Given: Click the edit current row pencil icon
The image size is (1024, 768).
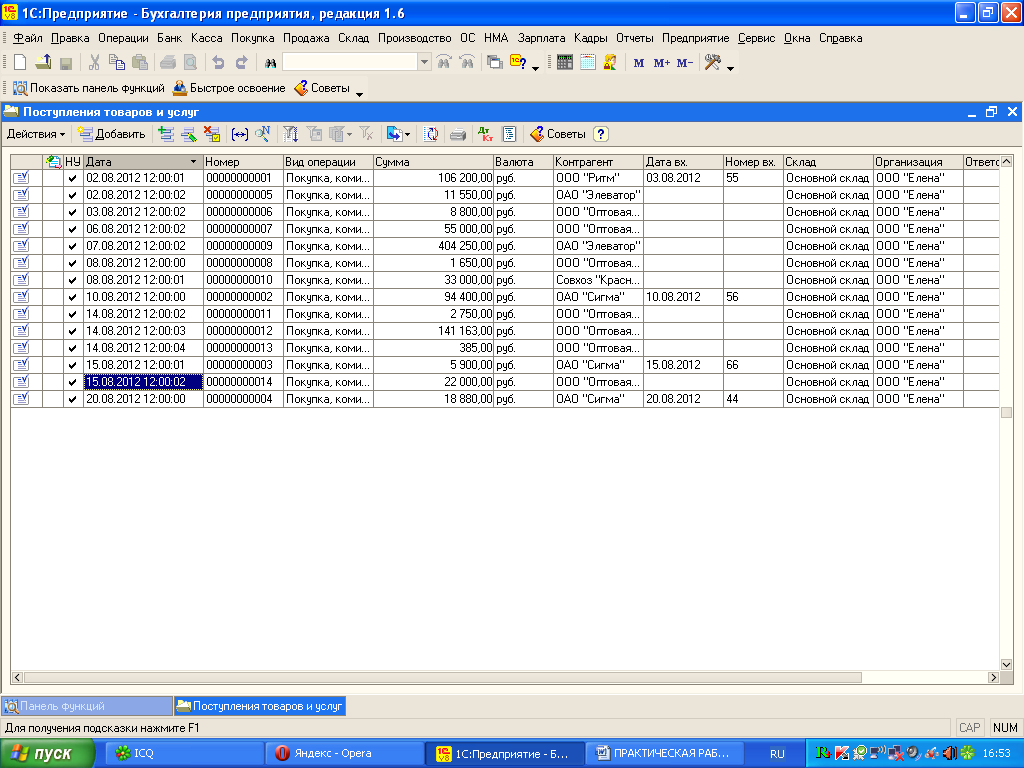Looking at the screenshot, I should point(189,134).
